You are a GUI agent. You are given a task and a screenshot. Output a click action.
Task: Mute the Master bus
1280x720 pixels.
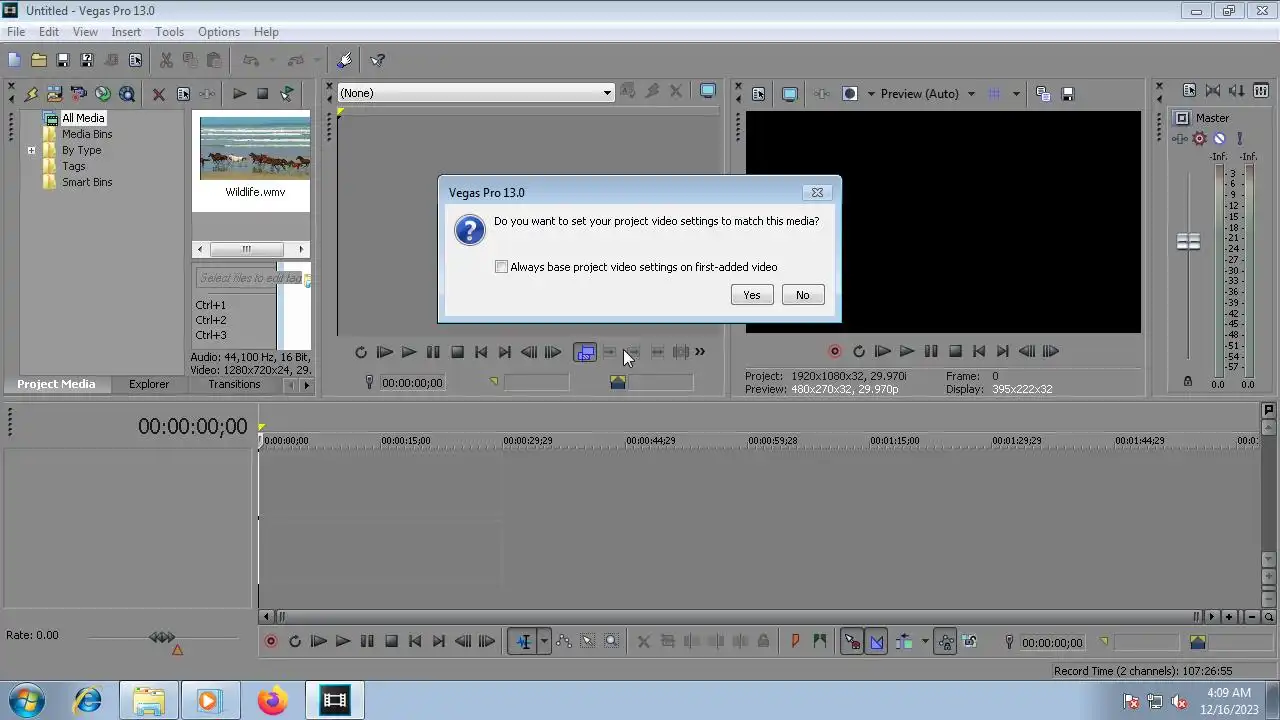(x=1219, y=139)
